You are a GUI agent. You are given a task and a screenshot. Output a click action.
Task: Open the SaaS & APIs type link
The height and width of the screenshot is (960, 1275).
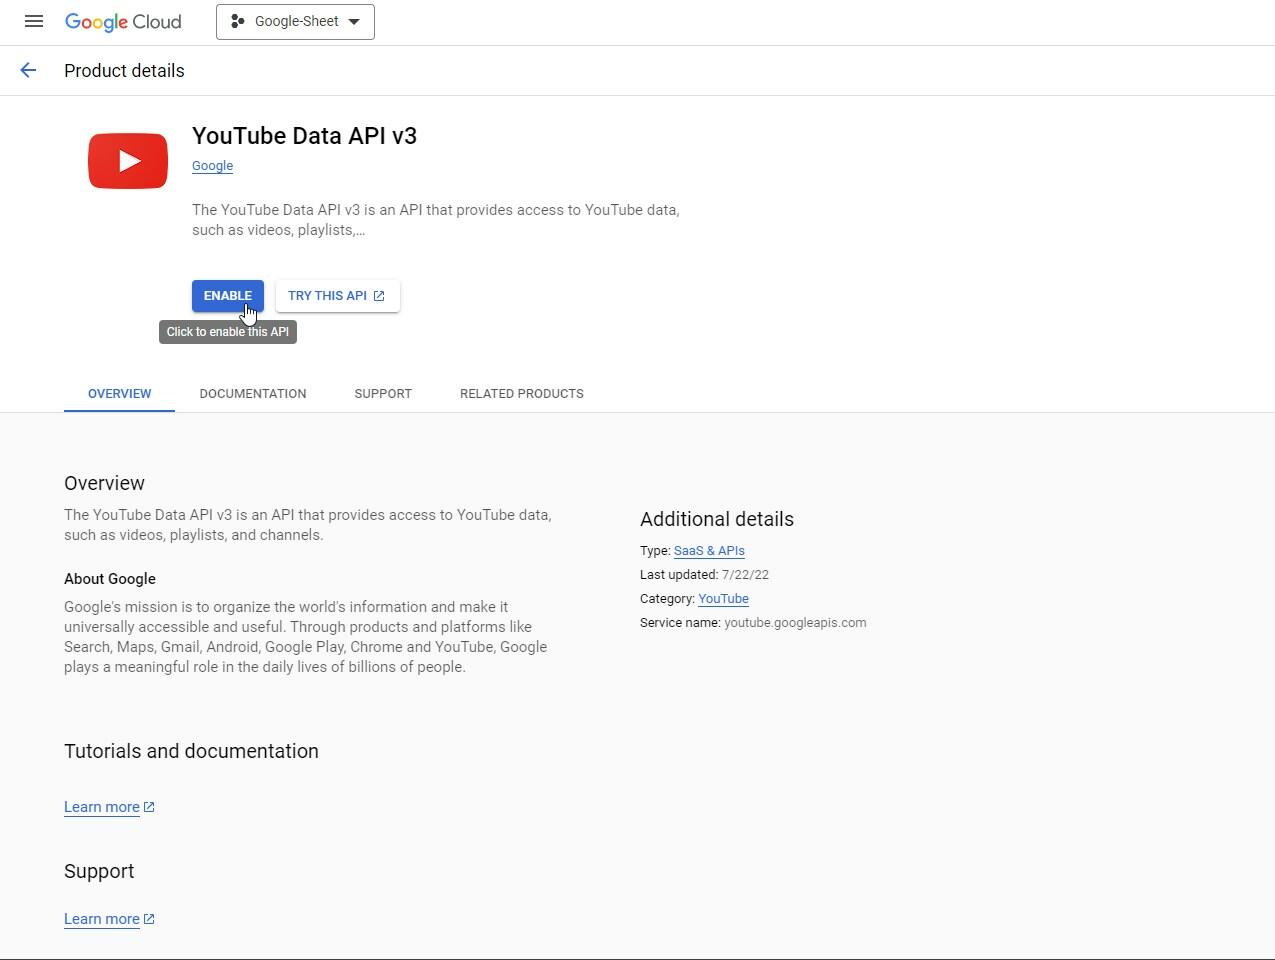click(709, 550)
